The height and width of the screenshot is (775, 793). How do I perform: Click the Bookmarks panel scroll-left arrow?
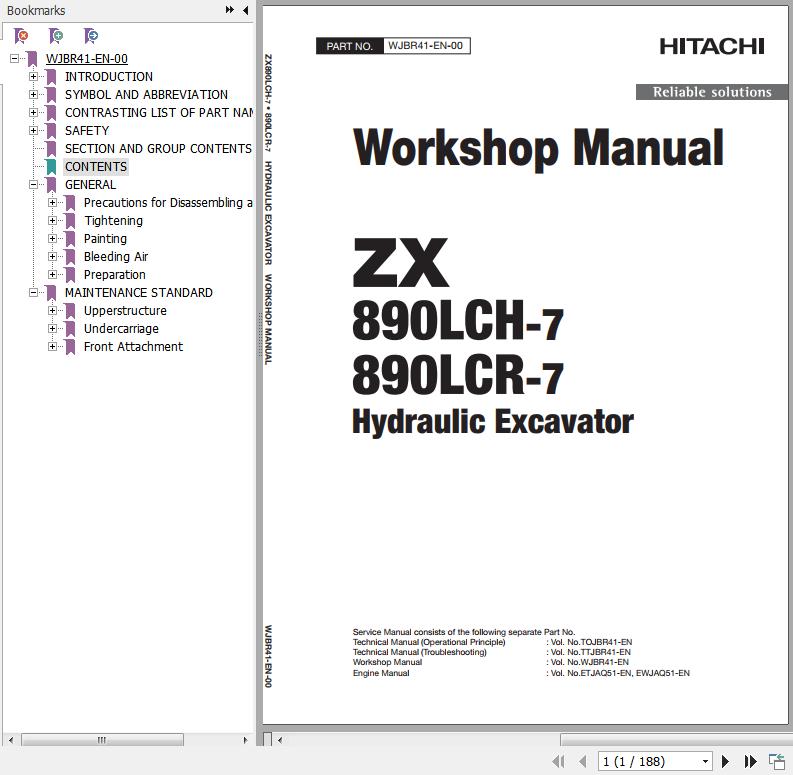pos(11,740)
